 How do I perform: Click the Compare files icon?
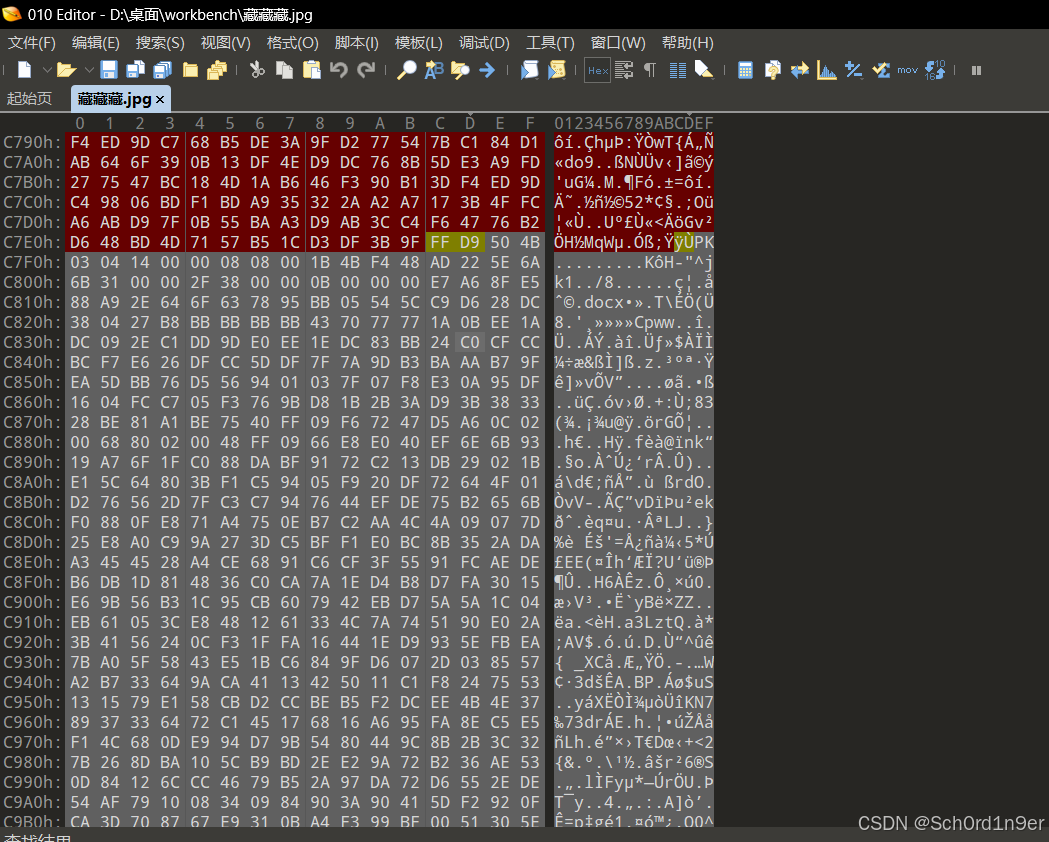tap(773, 70)
